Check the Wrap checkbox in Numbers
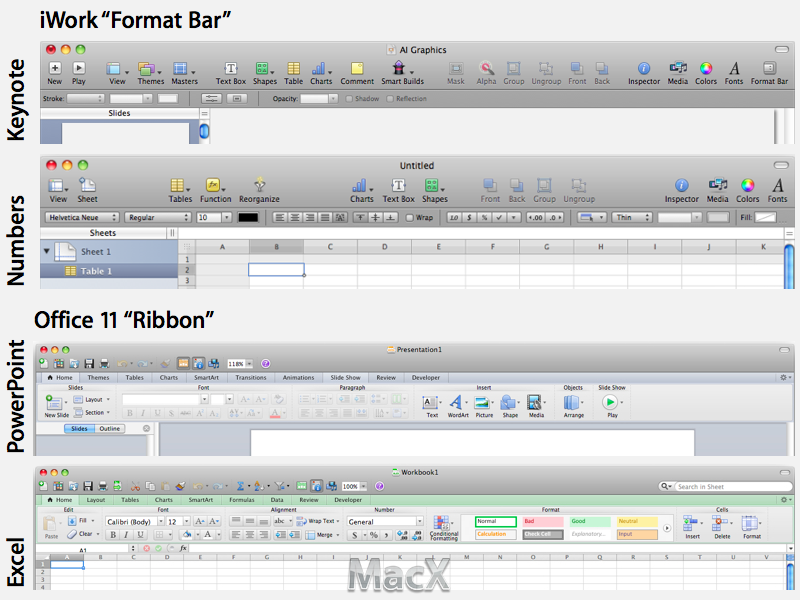The height and width of the screenshot is (600, 800). click(410, 217)
